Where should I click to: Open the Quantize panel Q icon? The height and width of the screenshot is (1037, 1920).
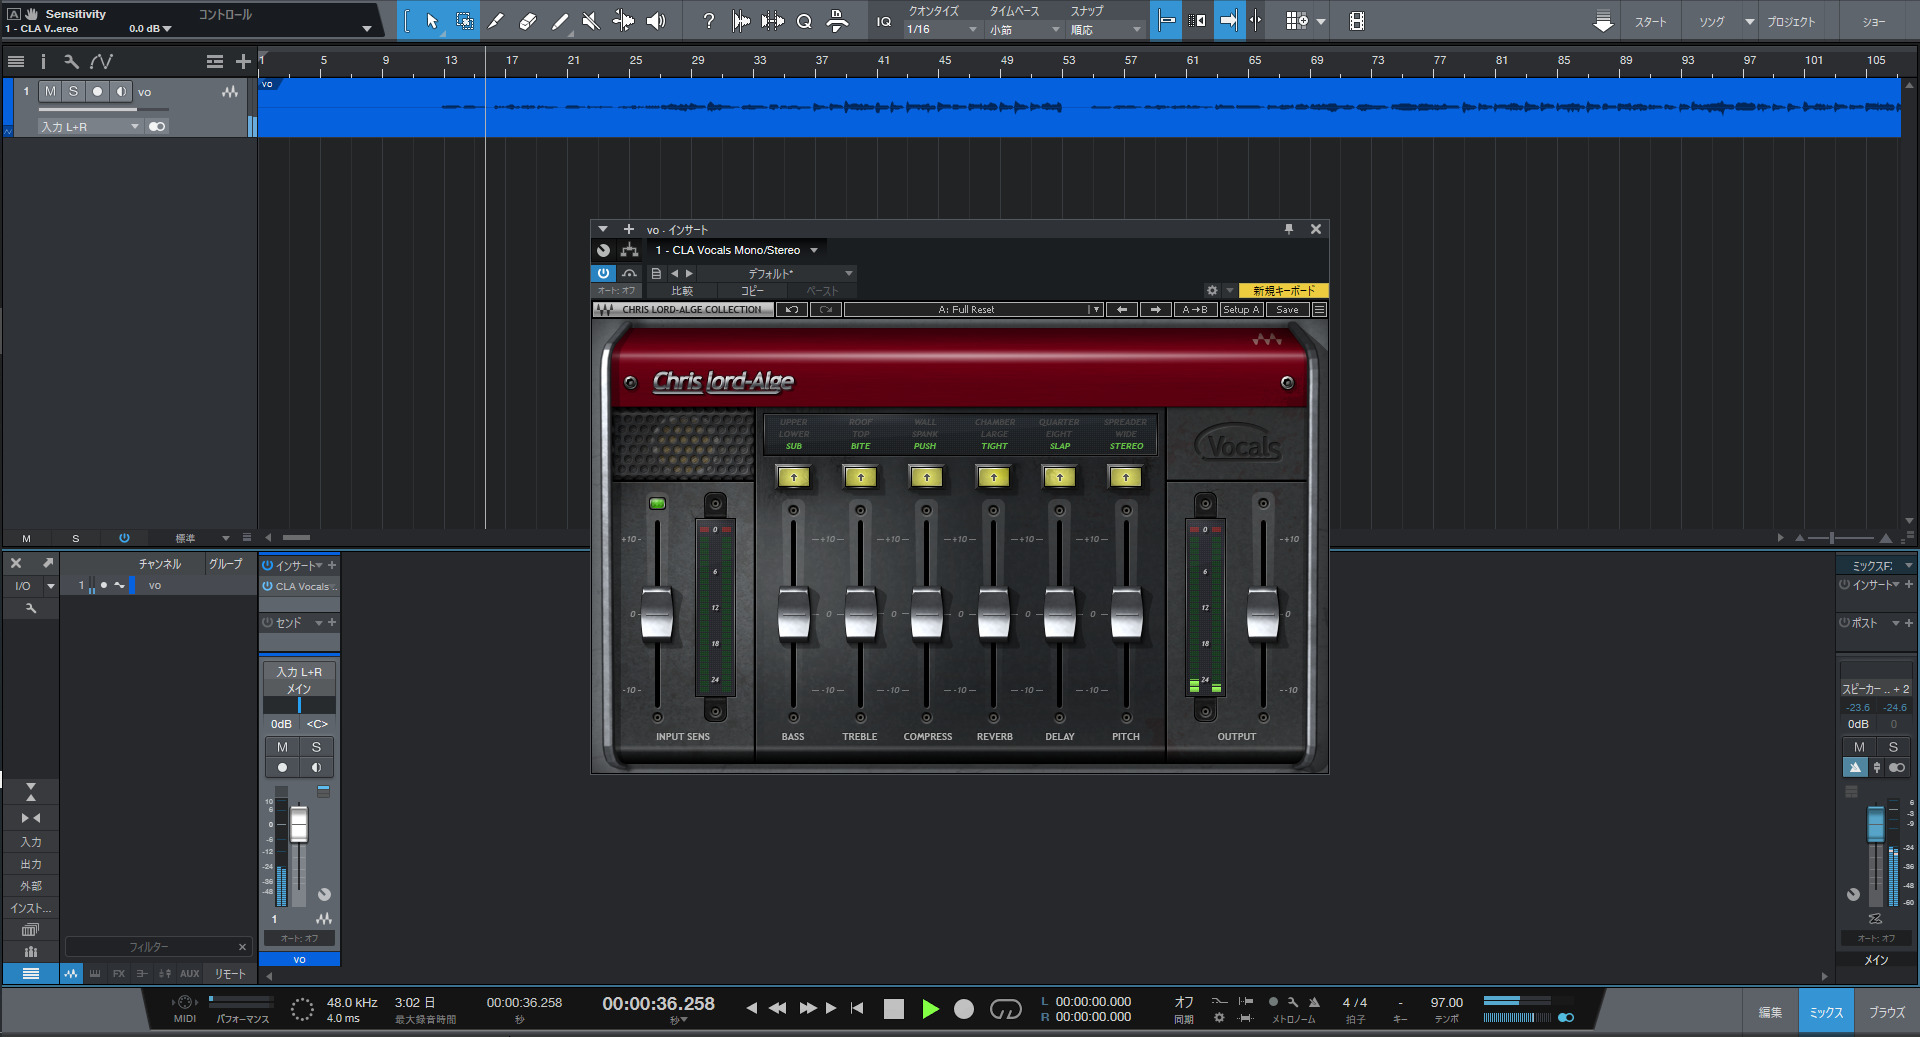(804, 21)
